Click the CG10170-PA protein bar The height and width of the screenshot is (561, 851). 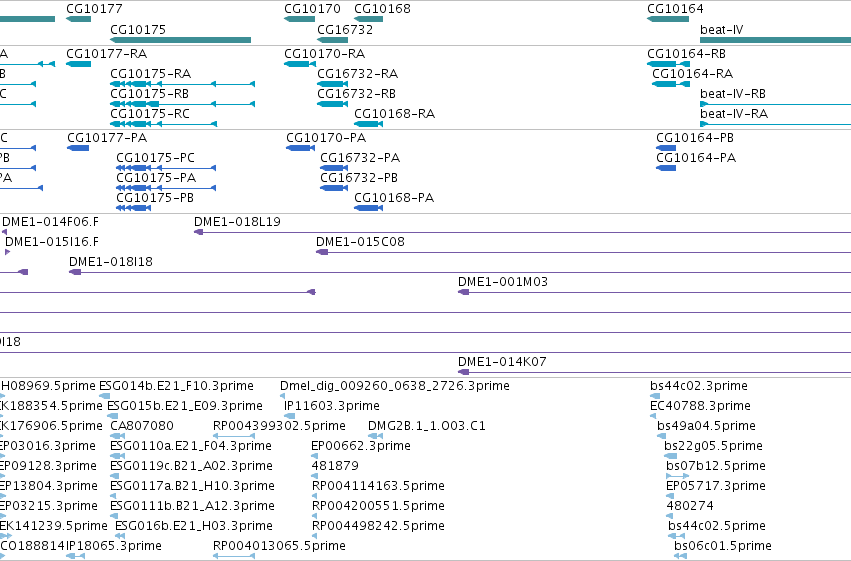click(x=300, y=148)
